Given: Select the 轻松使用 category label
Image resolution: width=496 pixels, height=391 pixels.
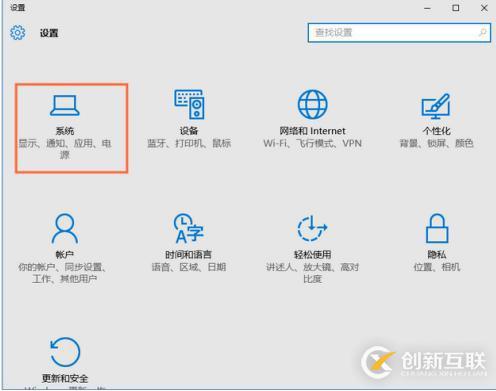Looking at the screenshot, I should pos(312,255).
